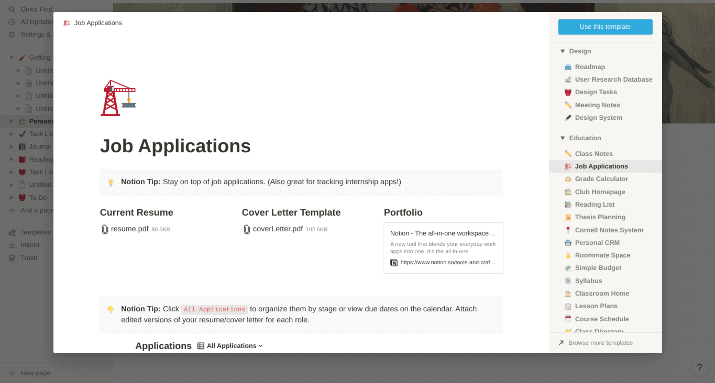
Task: Click the All Applications inline code text
Action: coord(214,309)
